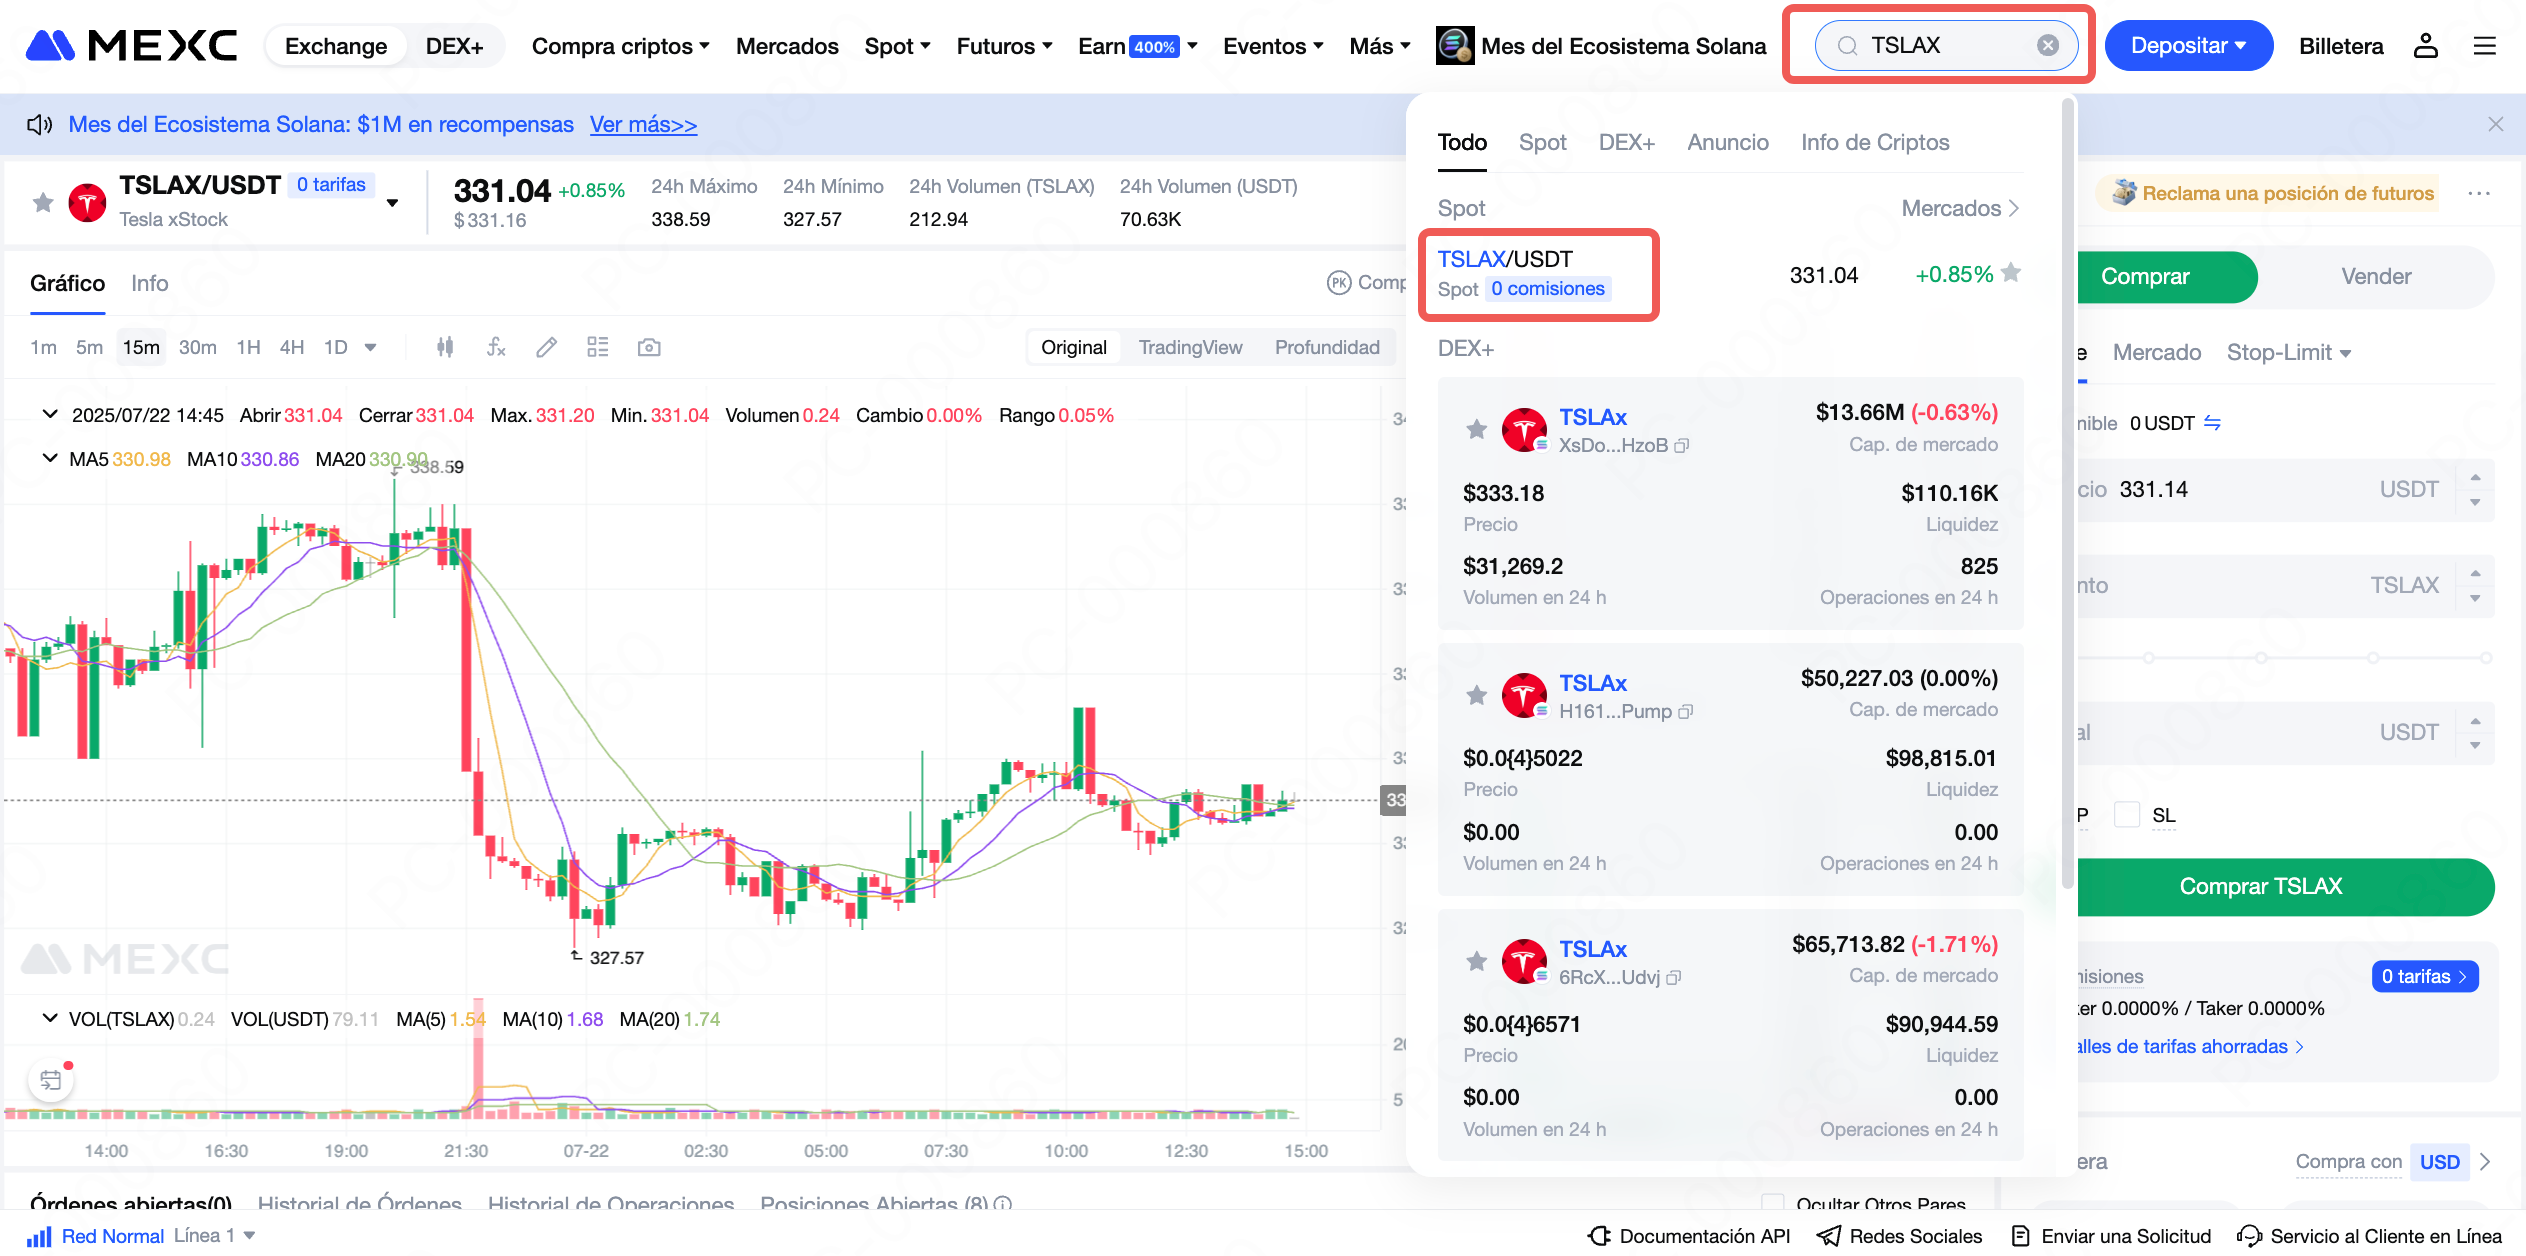Toggle Ocultar Otros Pares checkbox
This screenshot has width=2526, height=1256.
[x=1773, y=1203]
